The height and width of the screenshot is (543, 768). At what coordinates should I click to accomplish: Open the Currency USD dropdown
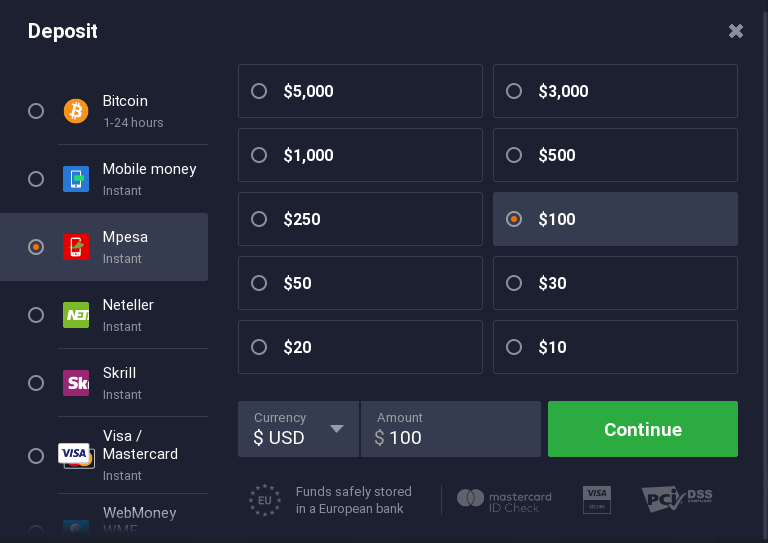[x=298, y=429]
